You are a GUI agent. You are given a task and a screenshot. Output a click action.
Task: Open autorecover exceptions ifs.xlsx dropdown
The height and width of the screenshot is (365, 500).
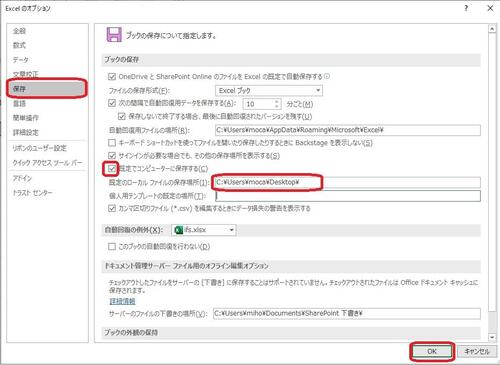204,230
